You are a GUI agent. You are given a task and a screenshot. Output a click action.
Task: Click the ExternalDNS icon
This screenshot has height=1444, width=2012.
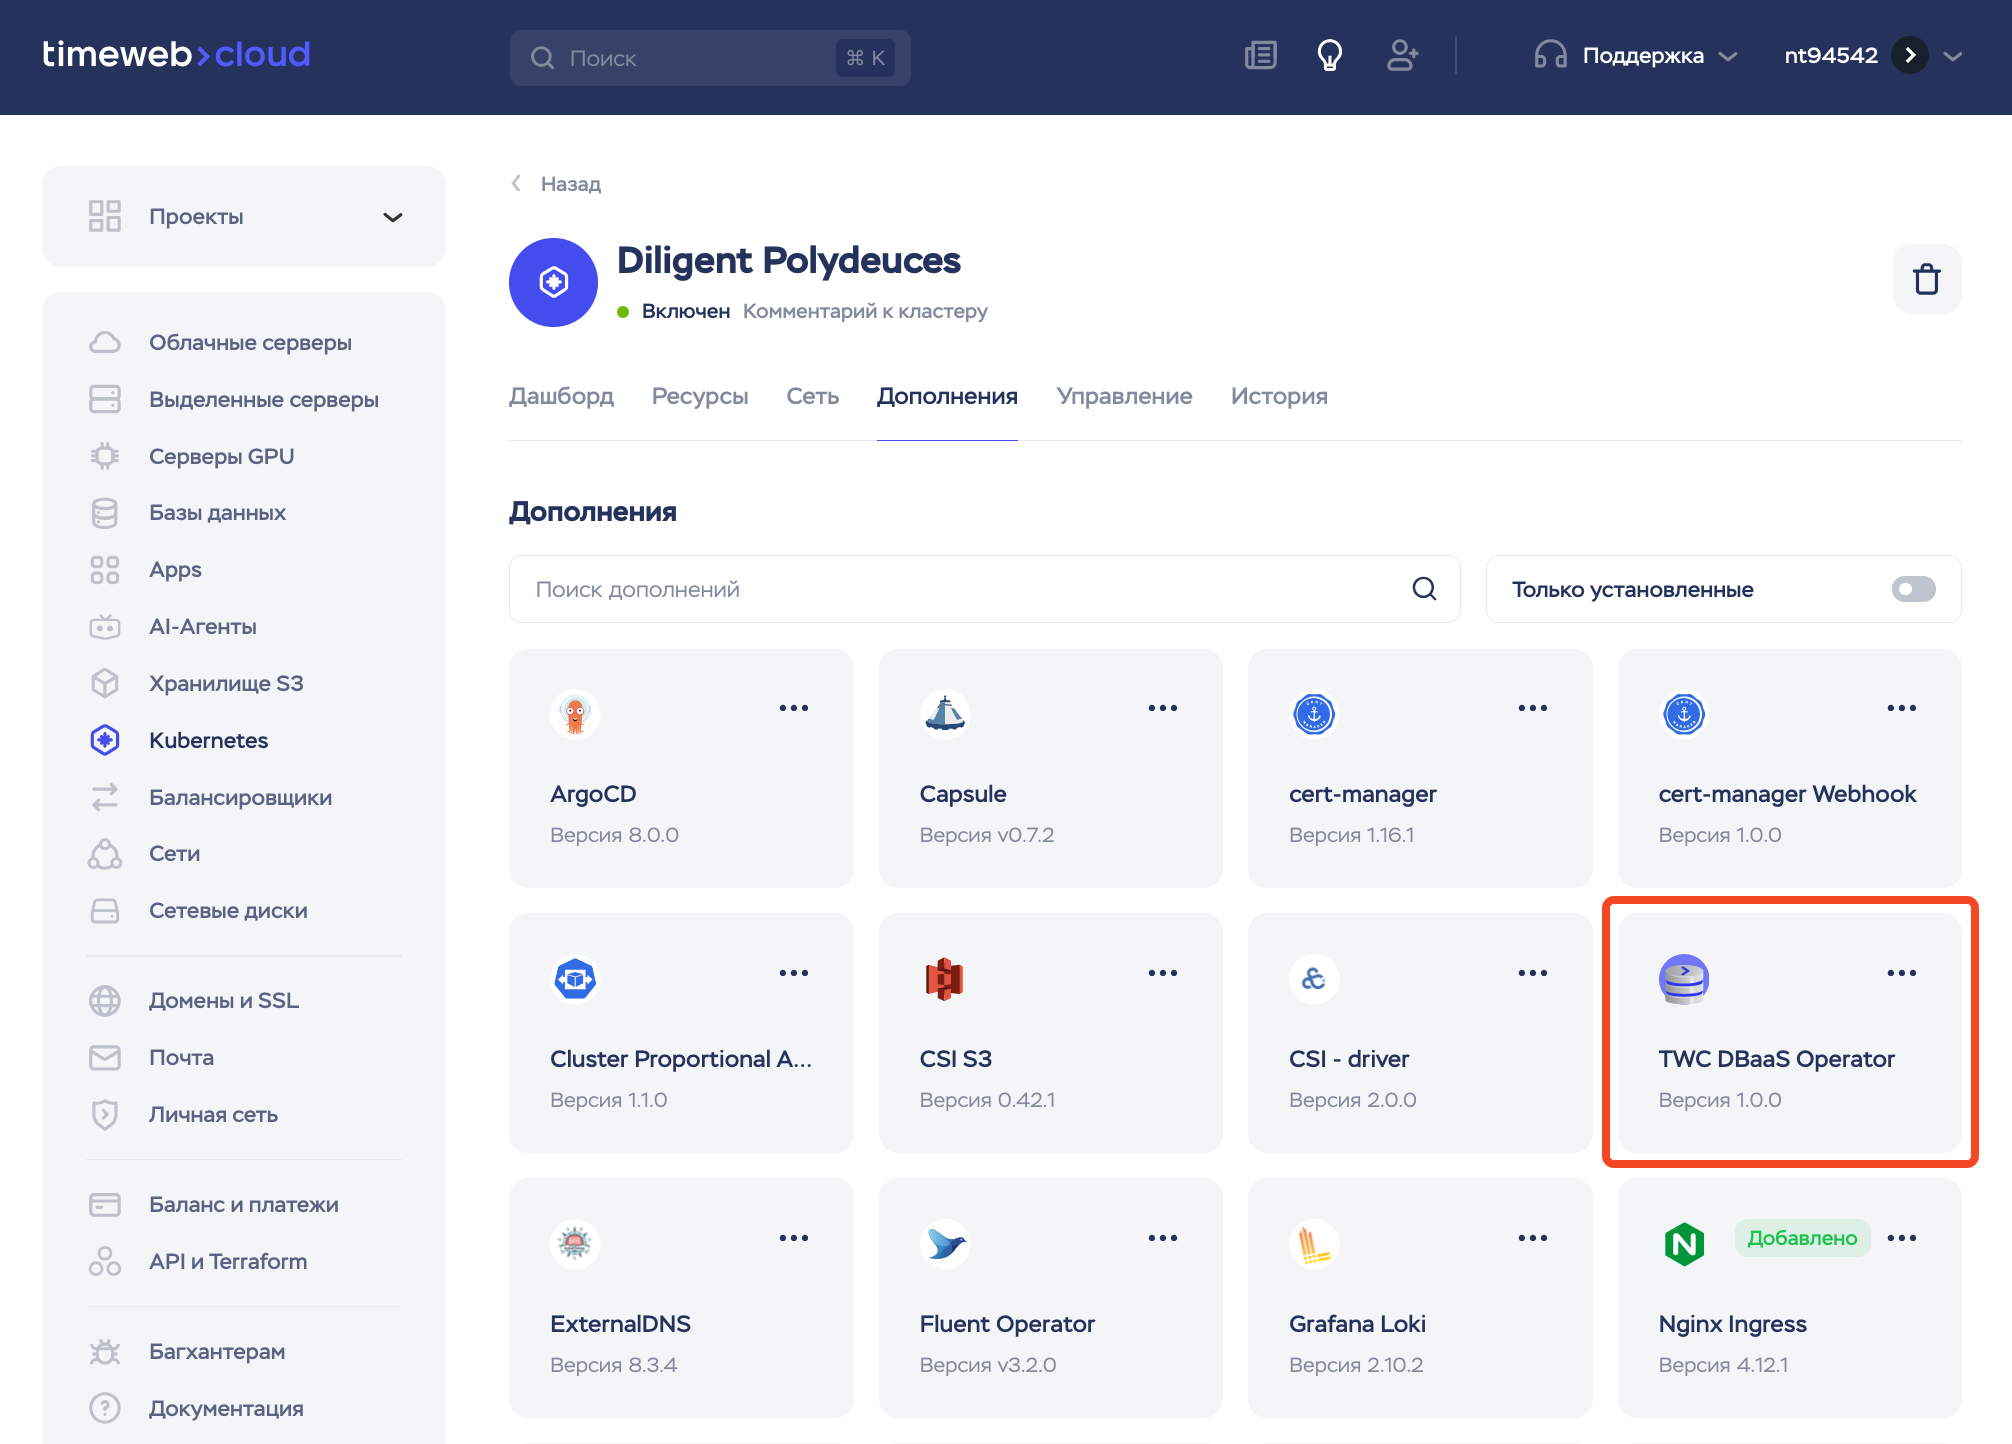click(575, 1244)
